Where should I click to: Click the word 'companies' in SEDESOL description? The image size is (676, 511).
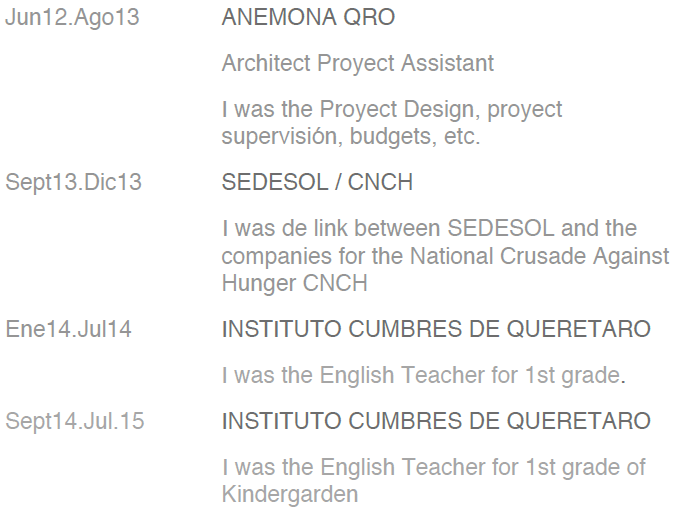274,256
